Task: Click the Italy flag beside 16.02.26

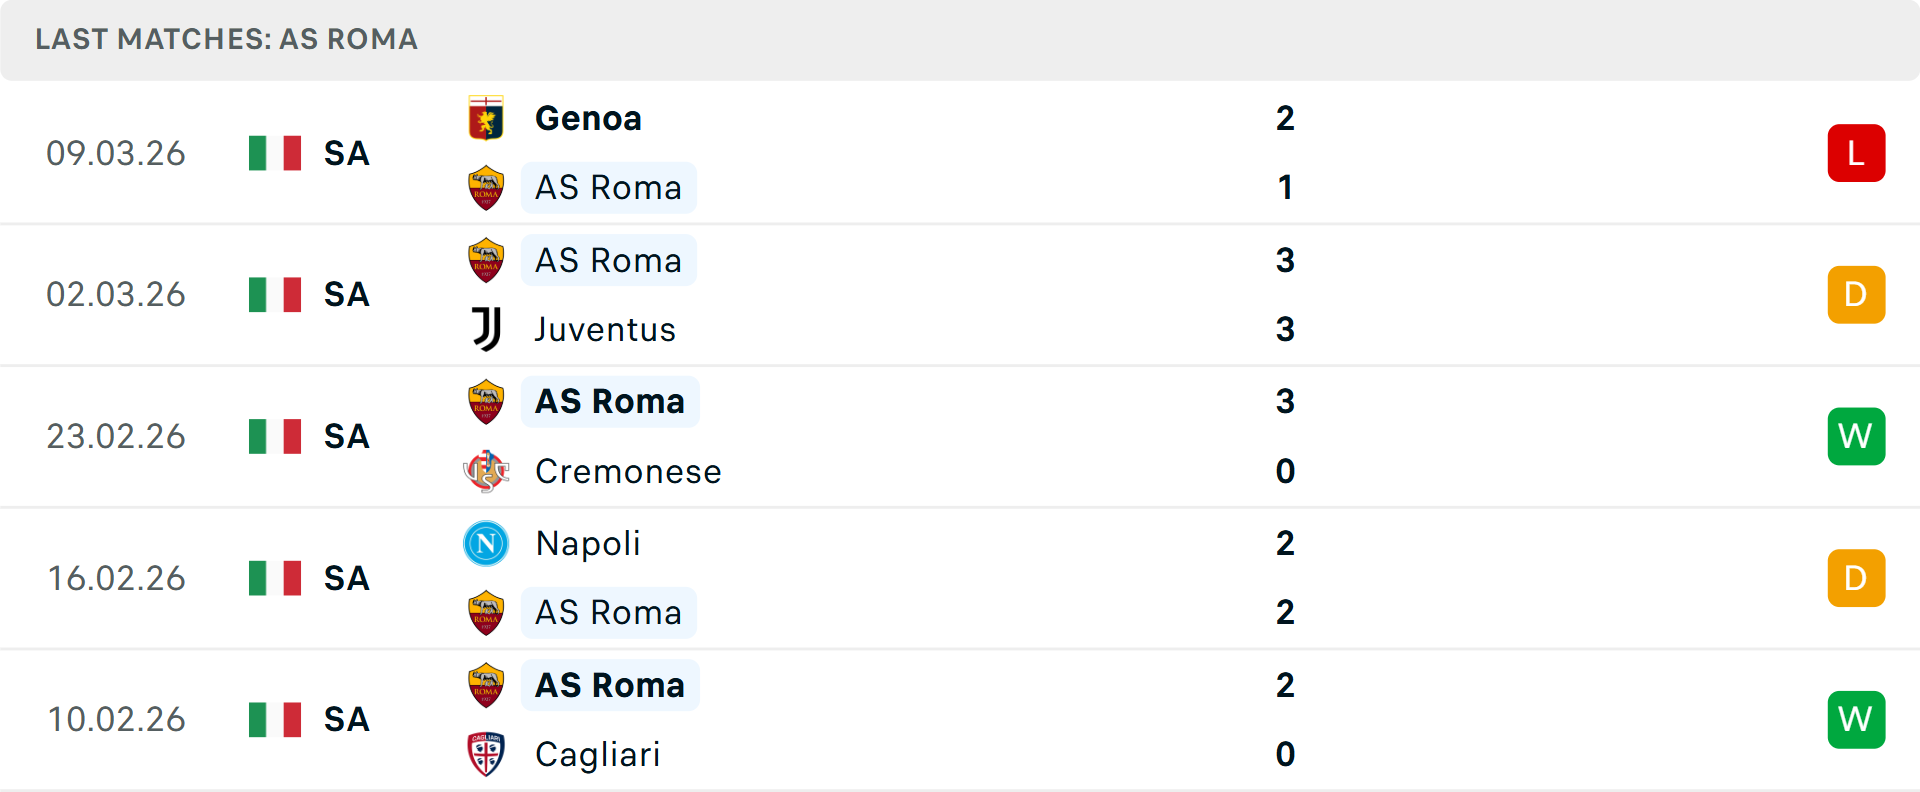Action: click(x=275, y=578)
